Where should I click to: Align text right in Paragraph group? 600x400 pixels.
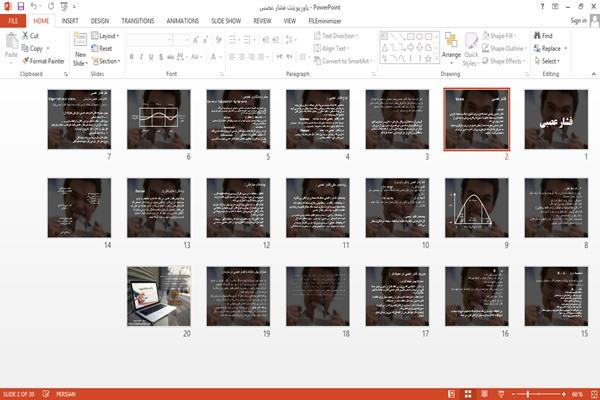tap(251, 57)
